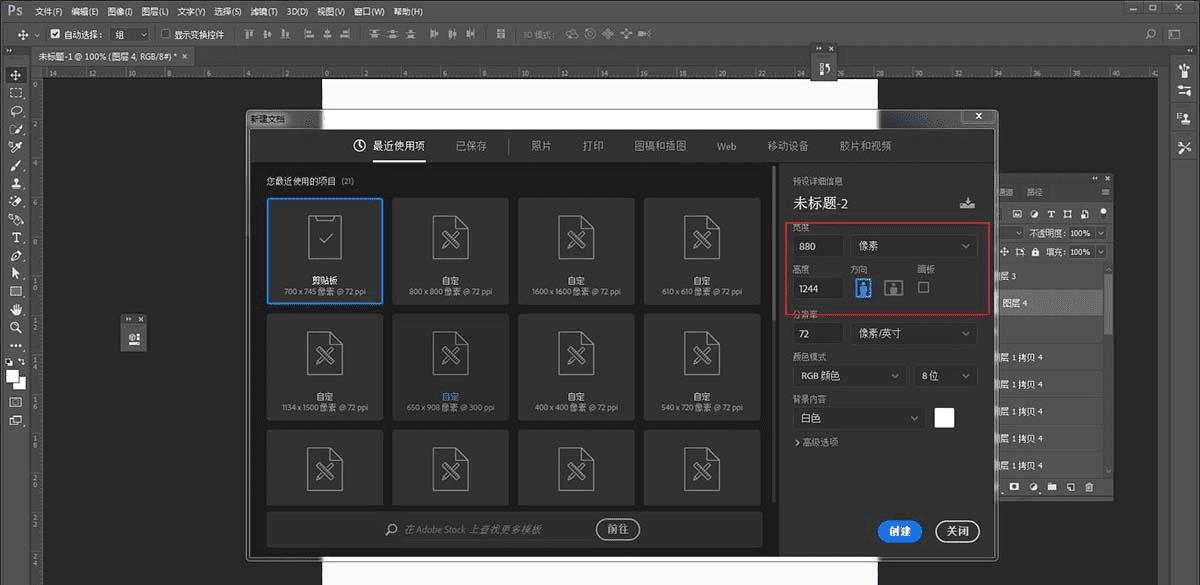This screenshot has width=1200, height=585.
Task: Lock all layer padlock icon
Action: [1035, 252]
